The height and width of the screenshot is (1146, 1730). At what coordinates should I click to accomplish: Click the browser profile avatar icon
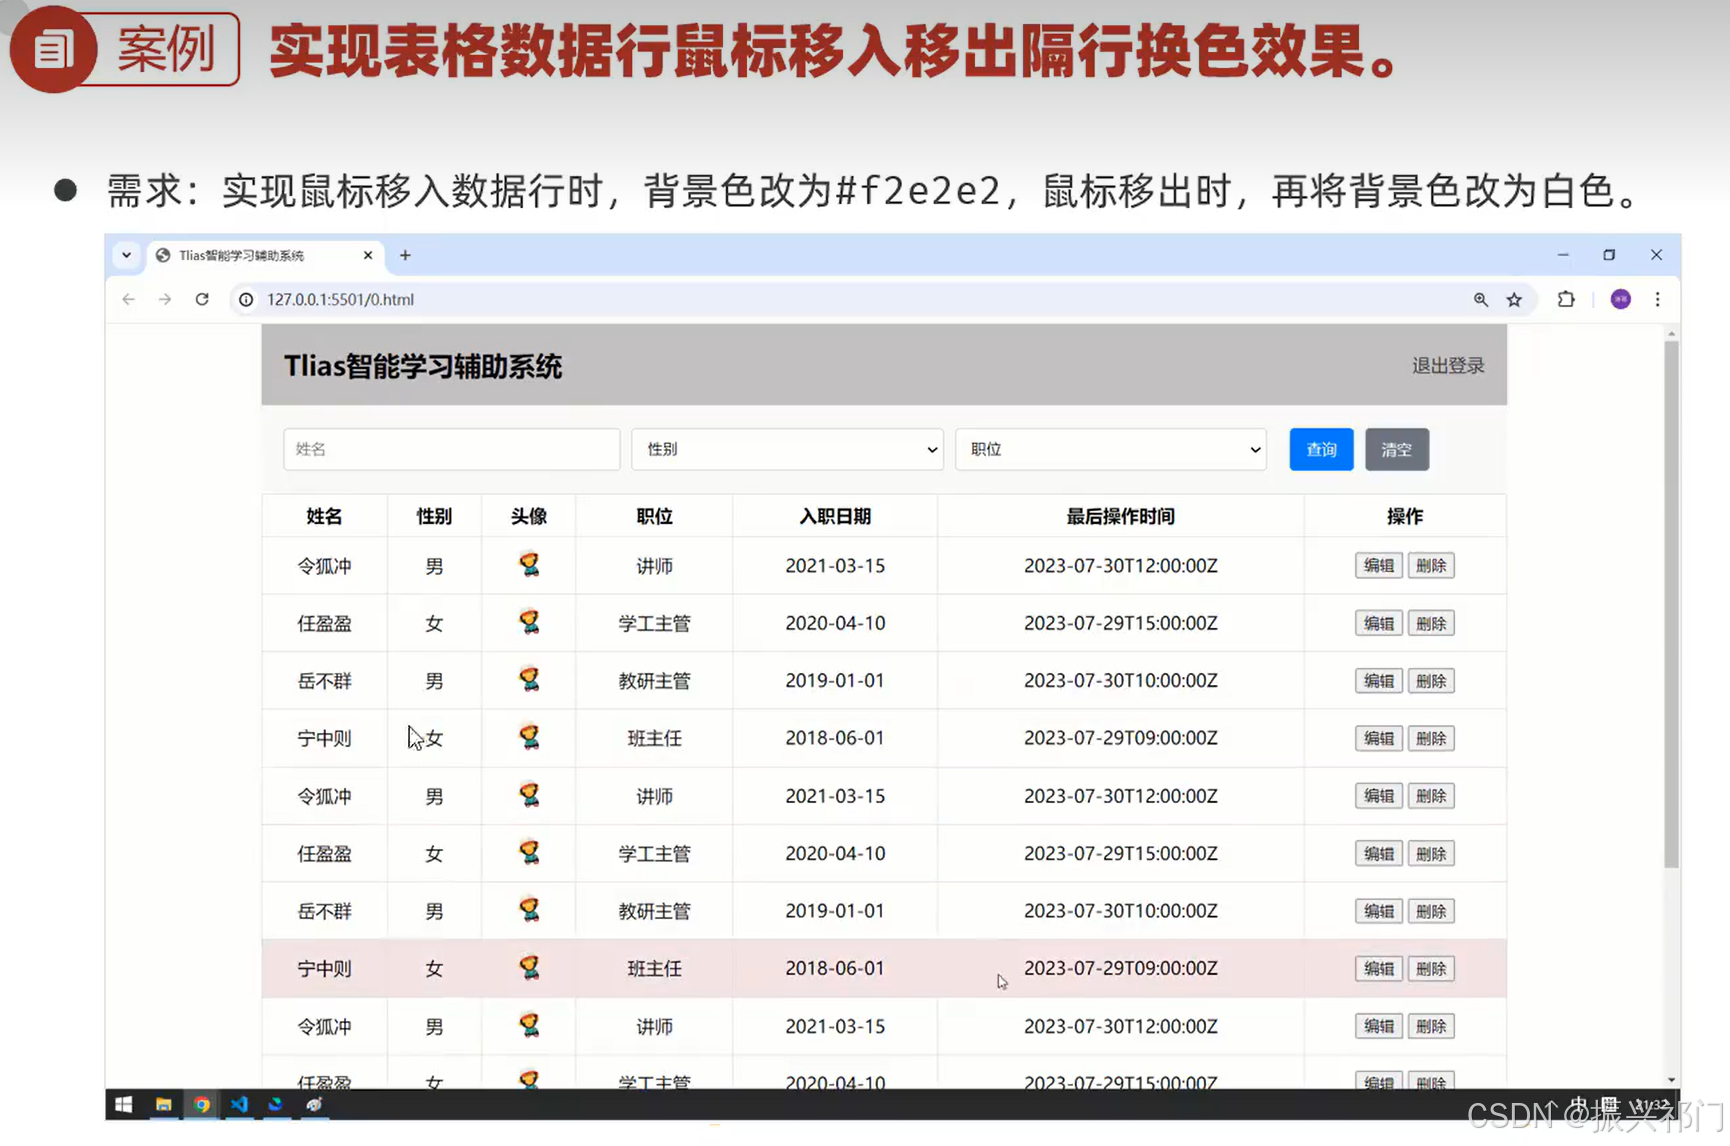point(1620,299)
